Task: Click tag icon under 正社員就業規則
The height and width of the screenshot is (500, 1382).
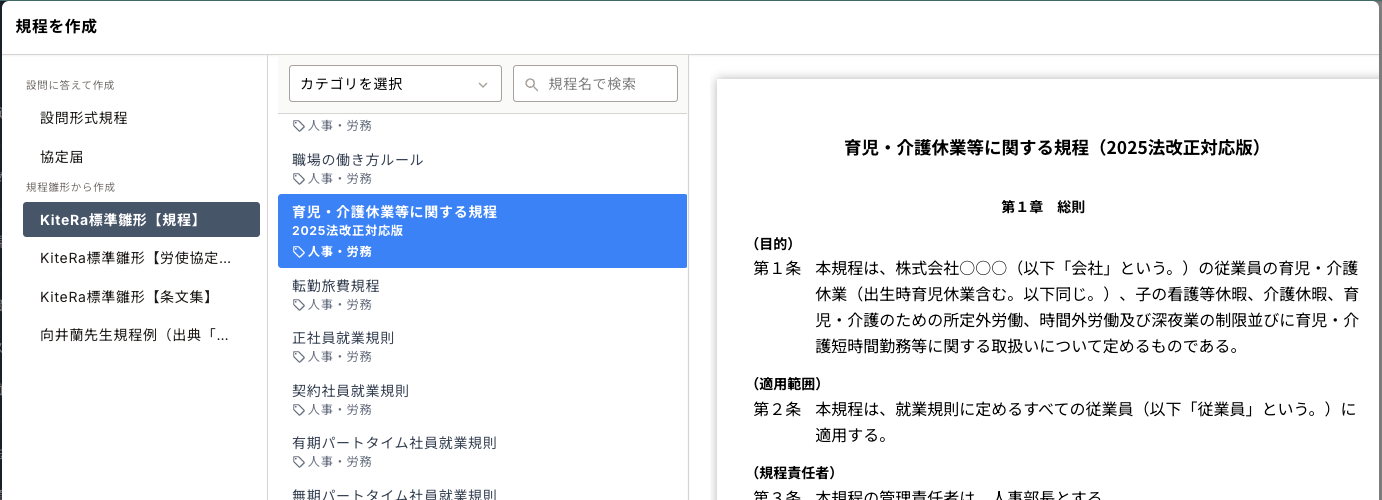Action: point(299,357)
